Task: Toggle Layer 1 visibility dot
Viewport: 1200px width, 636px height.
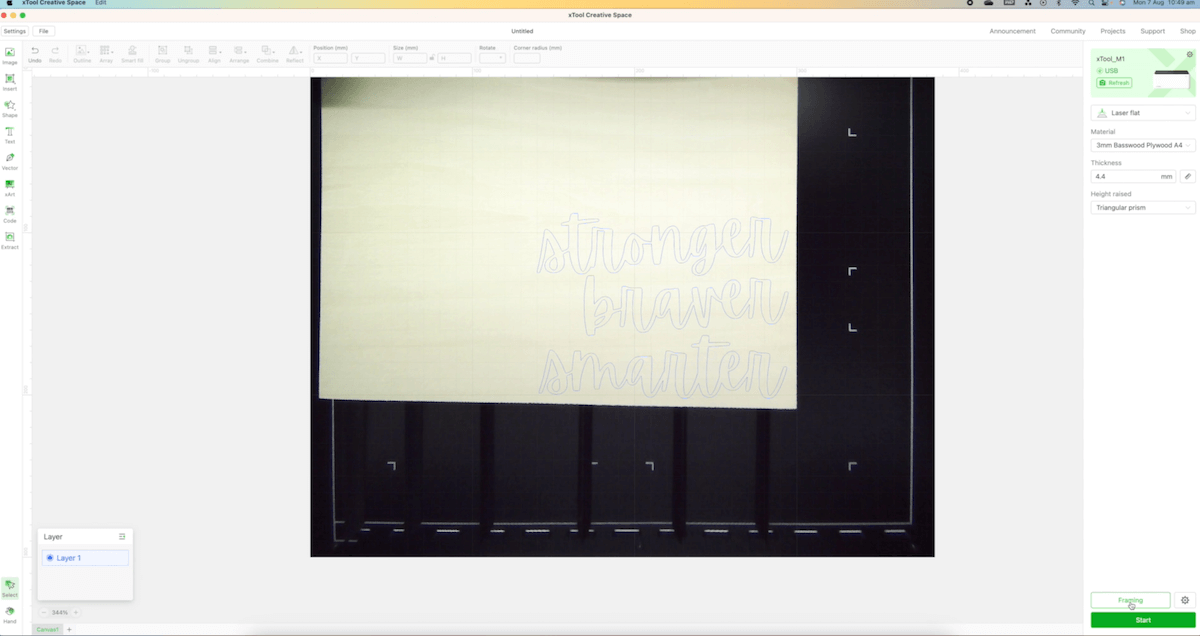Action: 50,558
